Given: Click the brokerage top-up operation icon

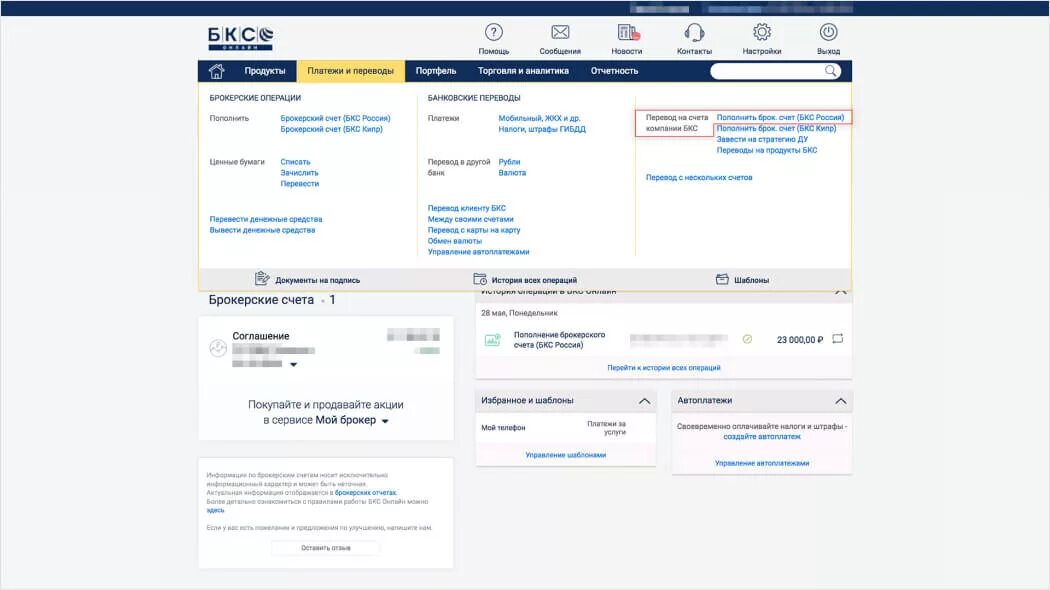Looking at the screenshot, I should click(492, 340).
